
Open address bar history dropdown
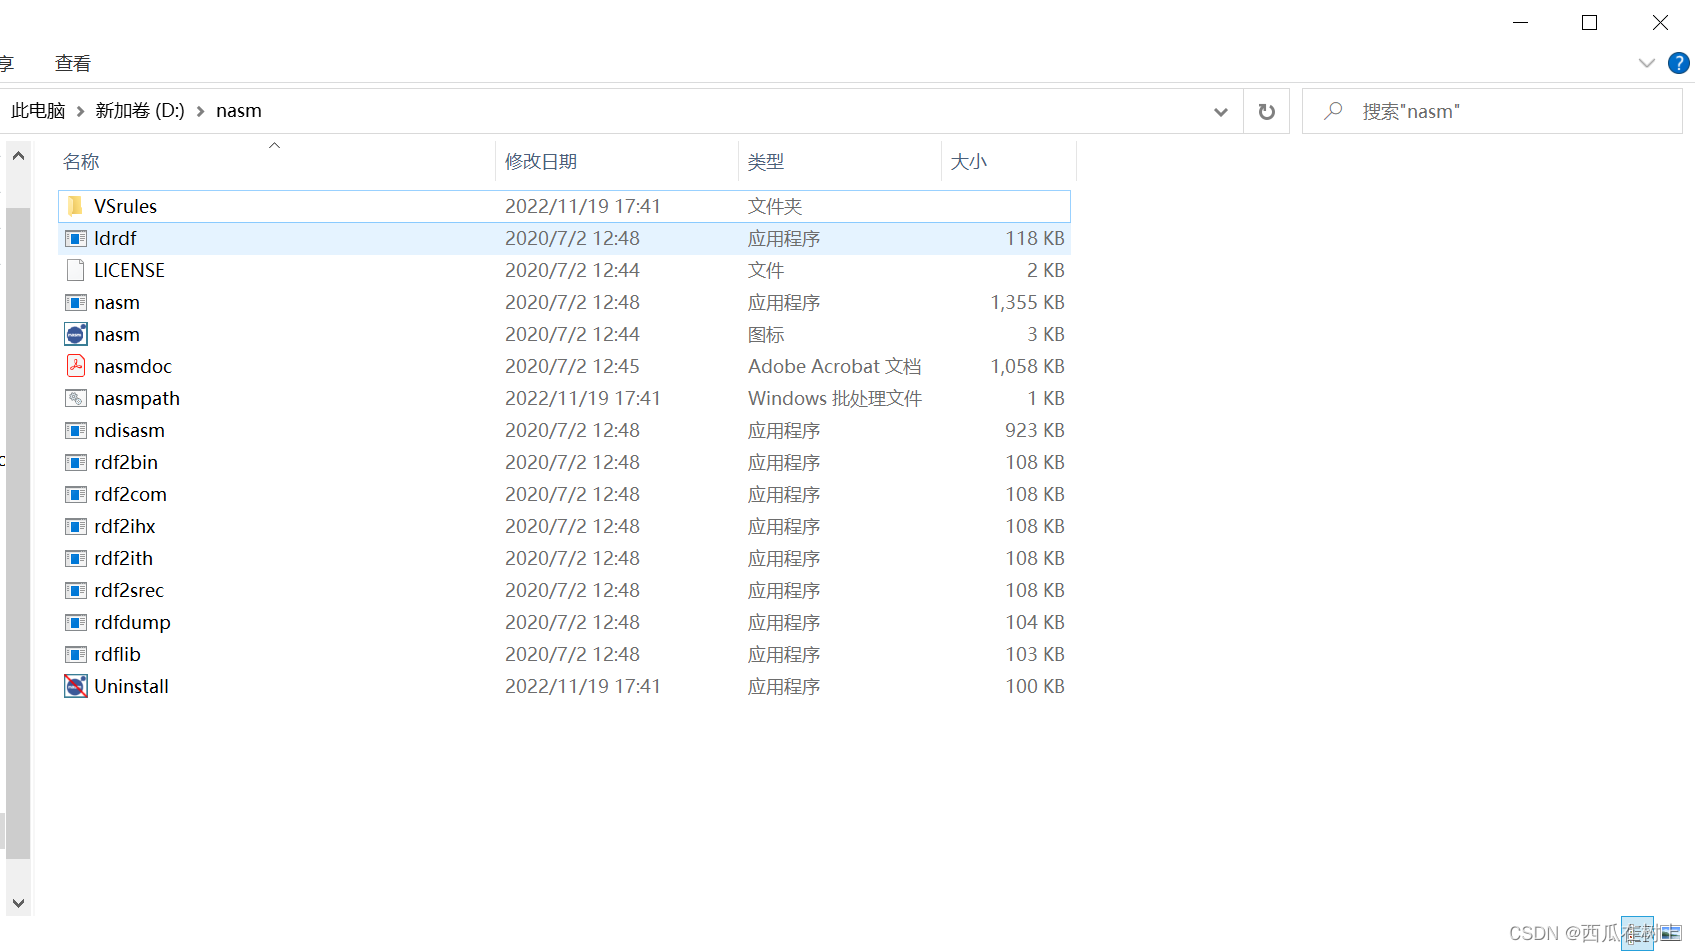pos(1221,111)
